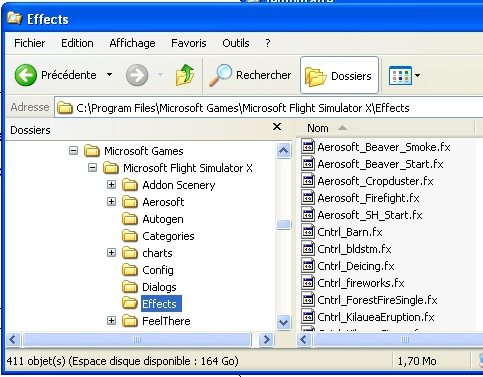Click the folder icon in address bar

pyautogui.click(x=65, y=108)
